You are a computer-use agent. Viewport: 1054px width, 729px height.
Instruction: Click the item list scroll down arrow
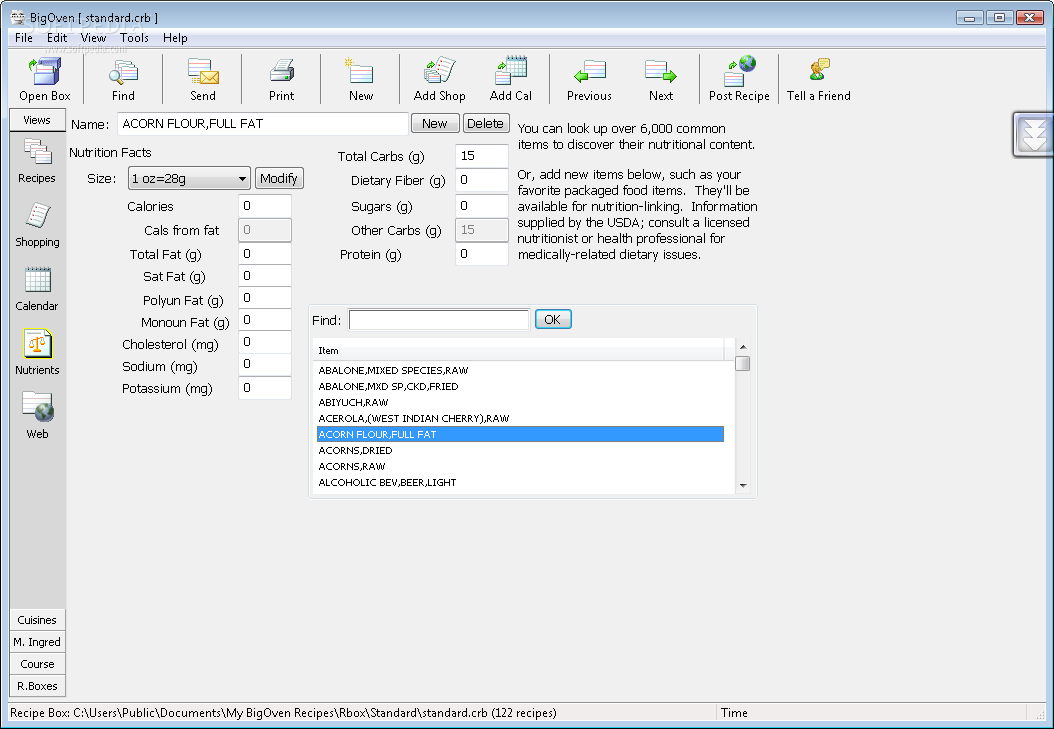click(743, 485)
